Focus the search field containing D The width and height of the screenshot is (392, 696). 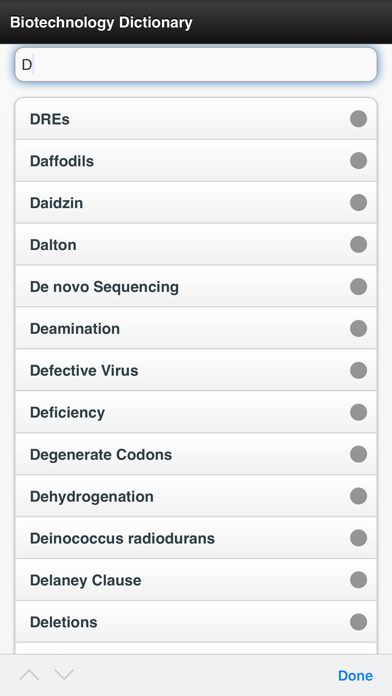pos(196,65)
